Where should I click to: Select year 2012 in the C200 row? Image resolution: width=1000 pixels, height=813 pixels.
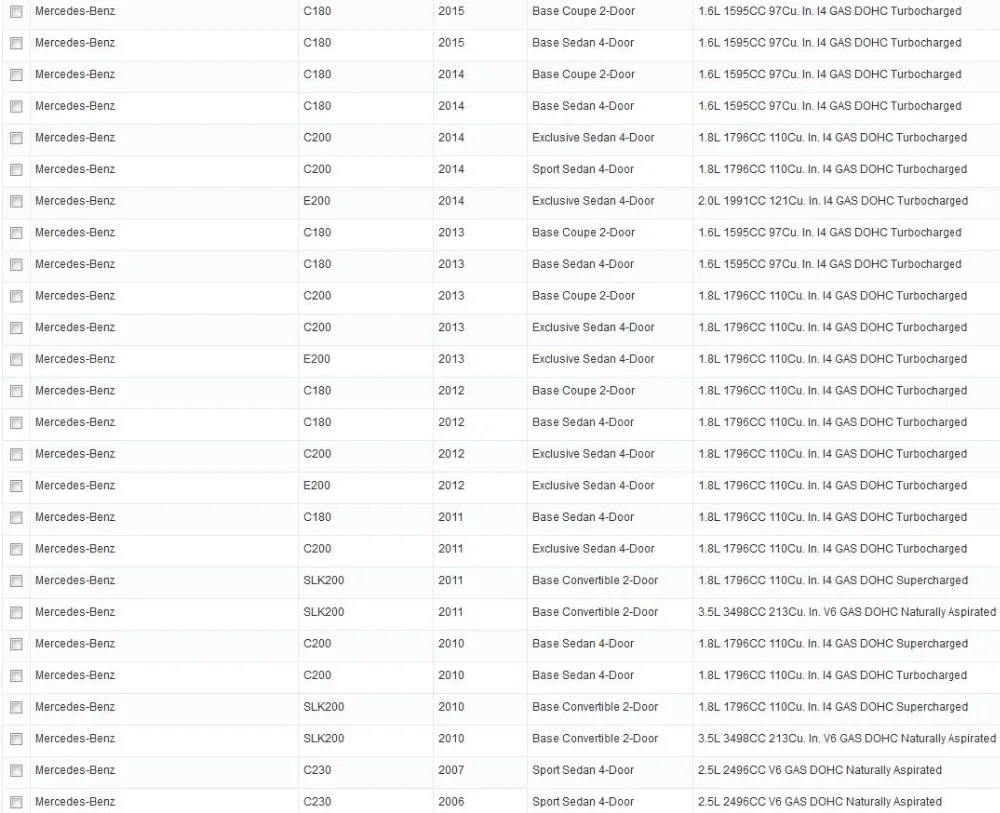click(x=451, y=454)
